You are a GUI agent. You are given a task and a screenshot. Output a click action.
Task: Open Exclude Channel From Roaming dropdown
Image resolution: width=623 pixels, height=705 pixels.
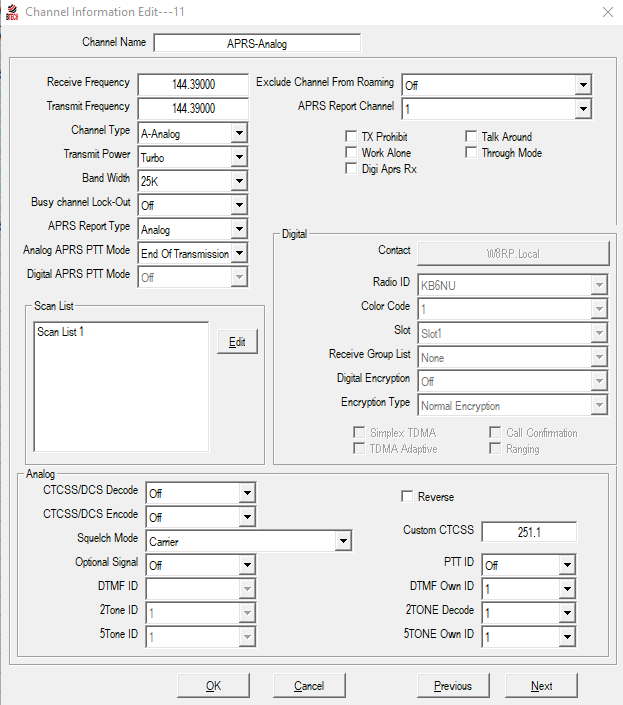pyautogui.click(x=583, y=85)
